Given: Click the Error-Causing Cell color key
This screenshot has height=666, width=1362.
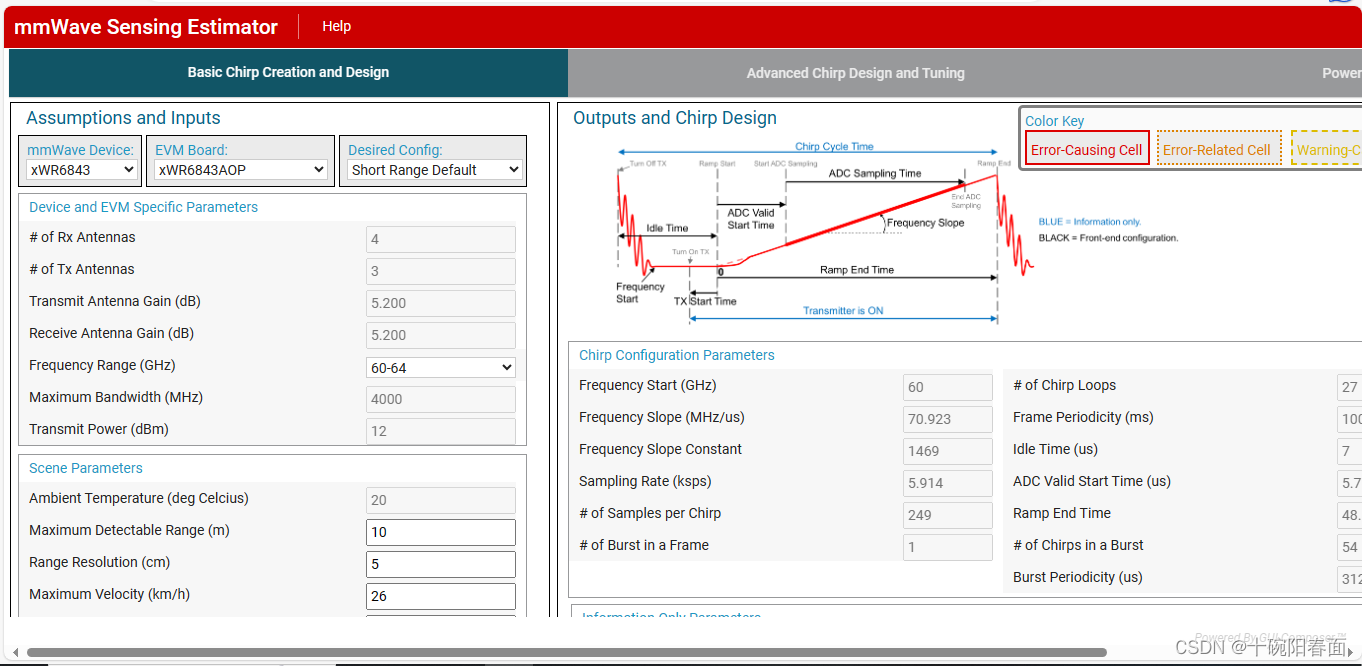Looking at the screenshot, I should (x=1087, y=150).
